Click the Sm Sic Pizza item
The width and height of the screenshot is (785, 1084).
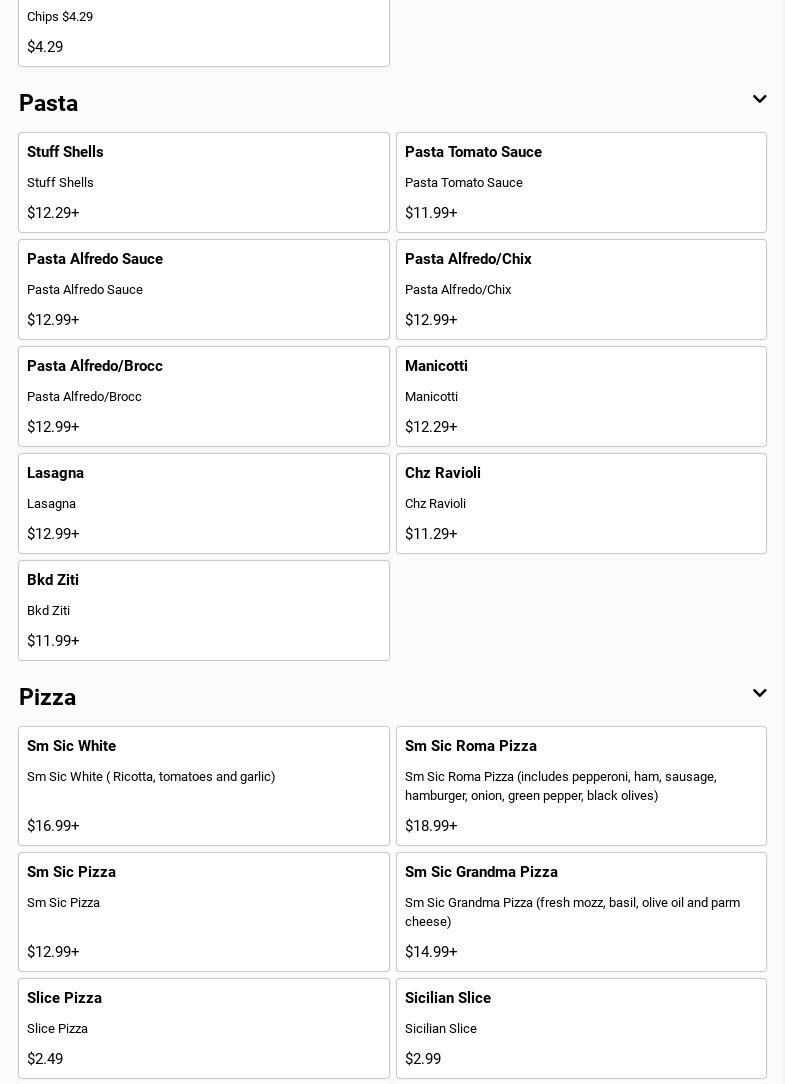(203, 912)
